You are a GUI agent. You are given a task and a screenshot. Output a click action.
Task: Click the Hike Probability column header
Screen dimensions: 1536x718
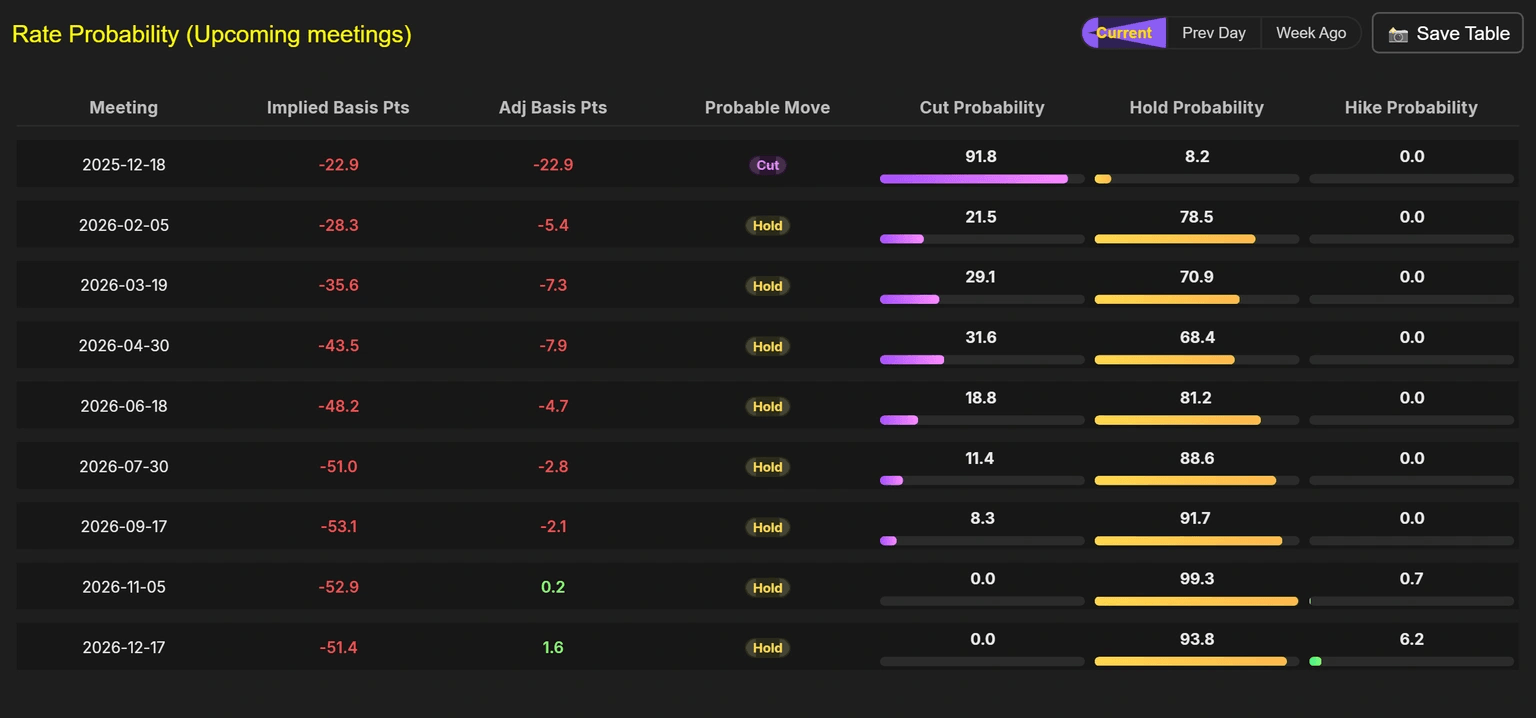tap(1410, 107)
